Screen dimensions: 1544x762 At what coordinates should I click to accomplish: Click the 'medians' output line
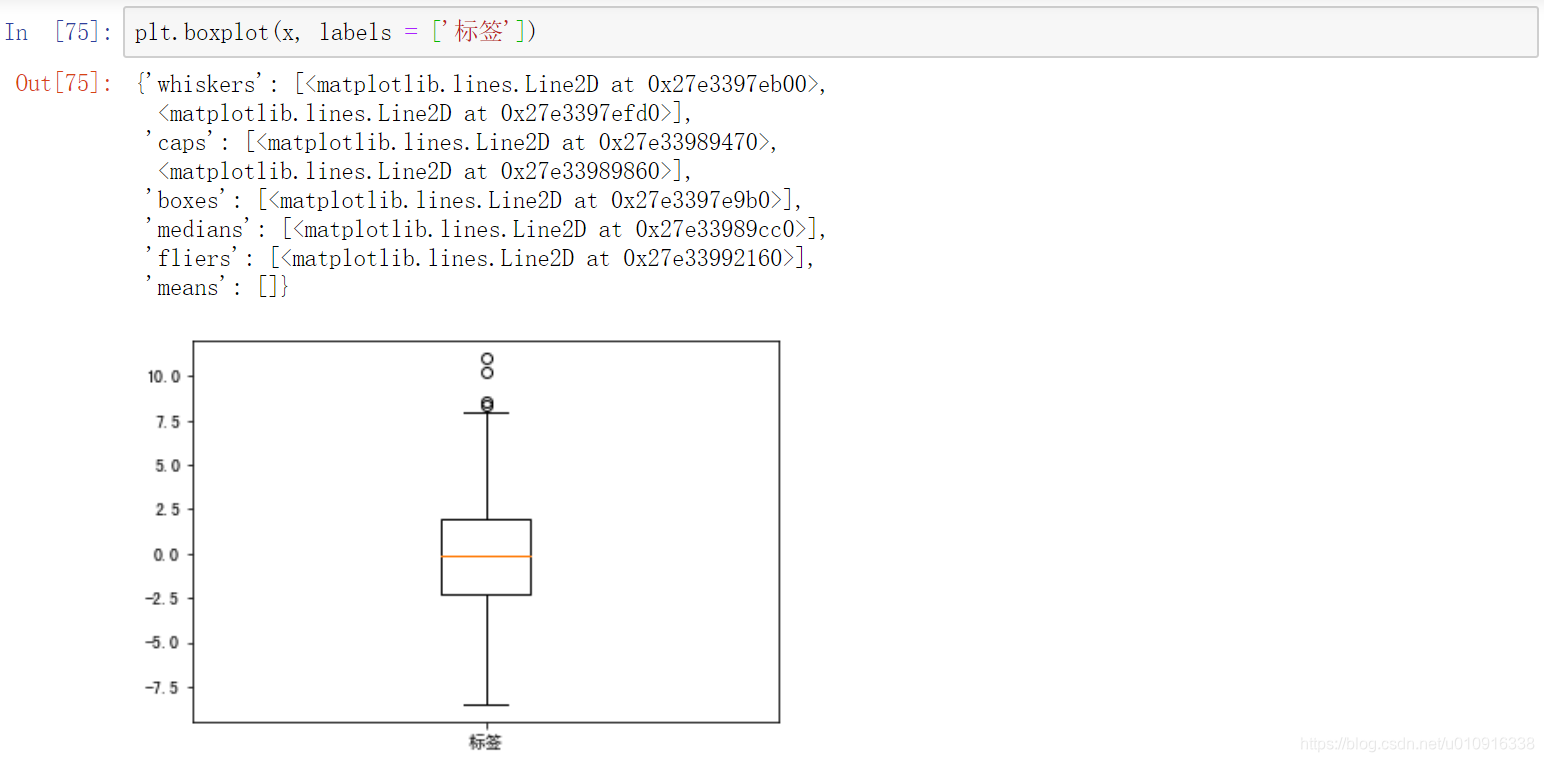[x=486, y=230]
